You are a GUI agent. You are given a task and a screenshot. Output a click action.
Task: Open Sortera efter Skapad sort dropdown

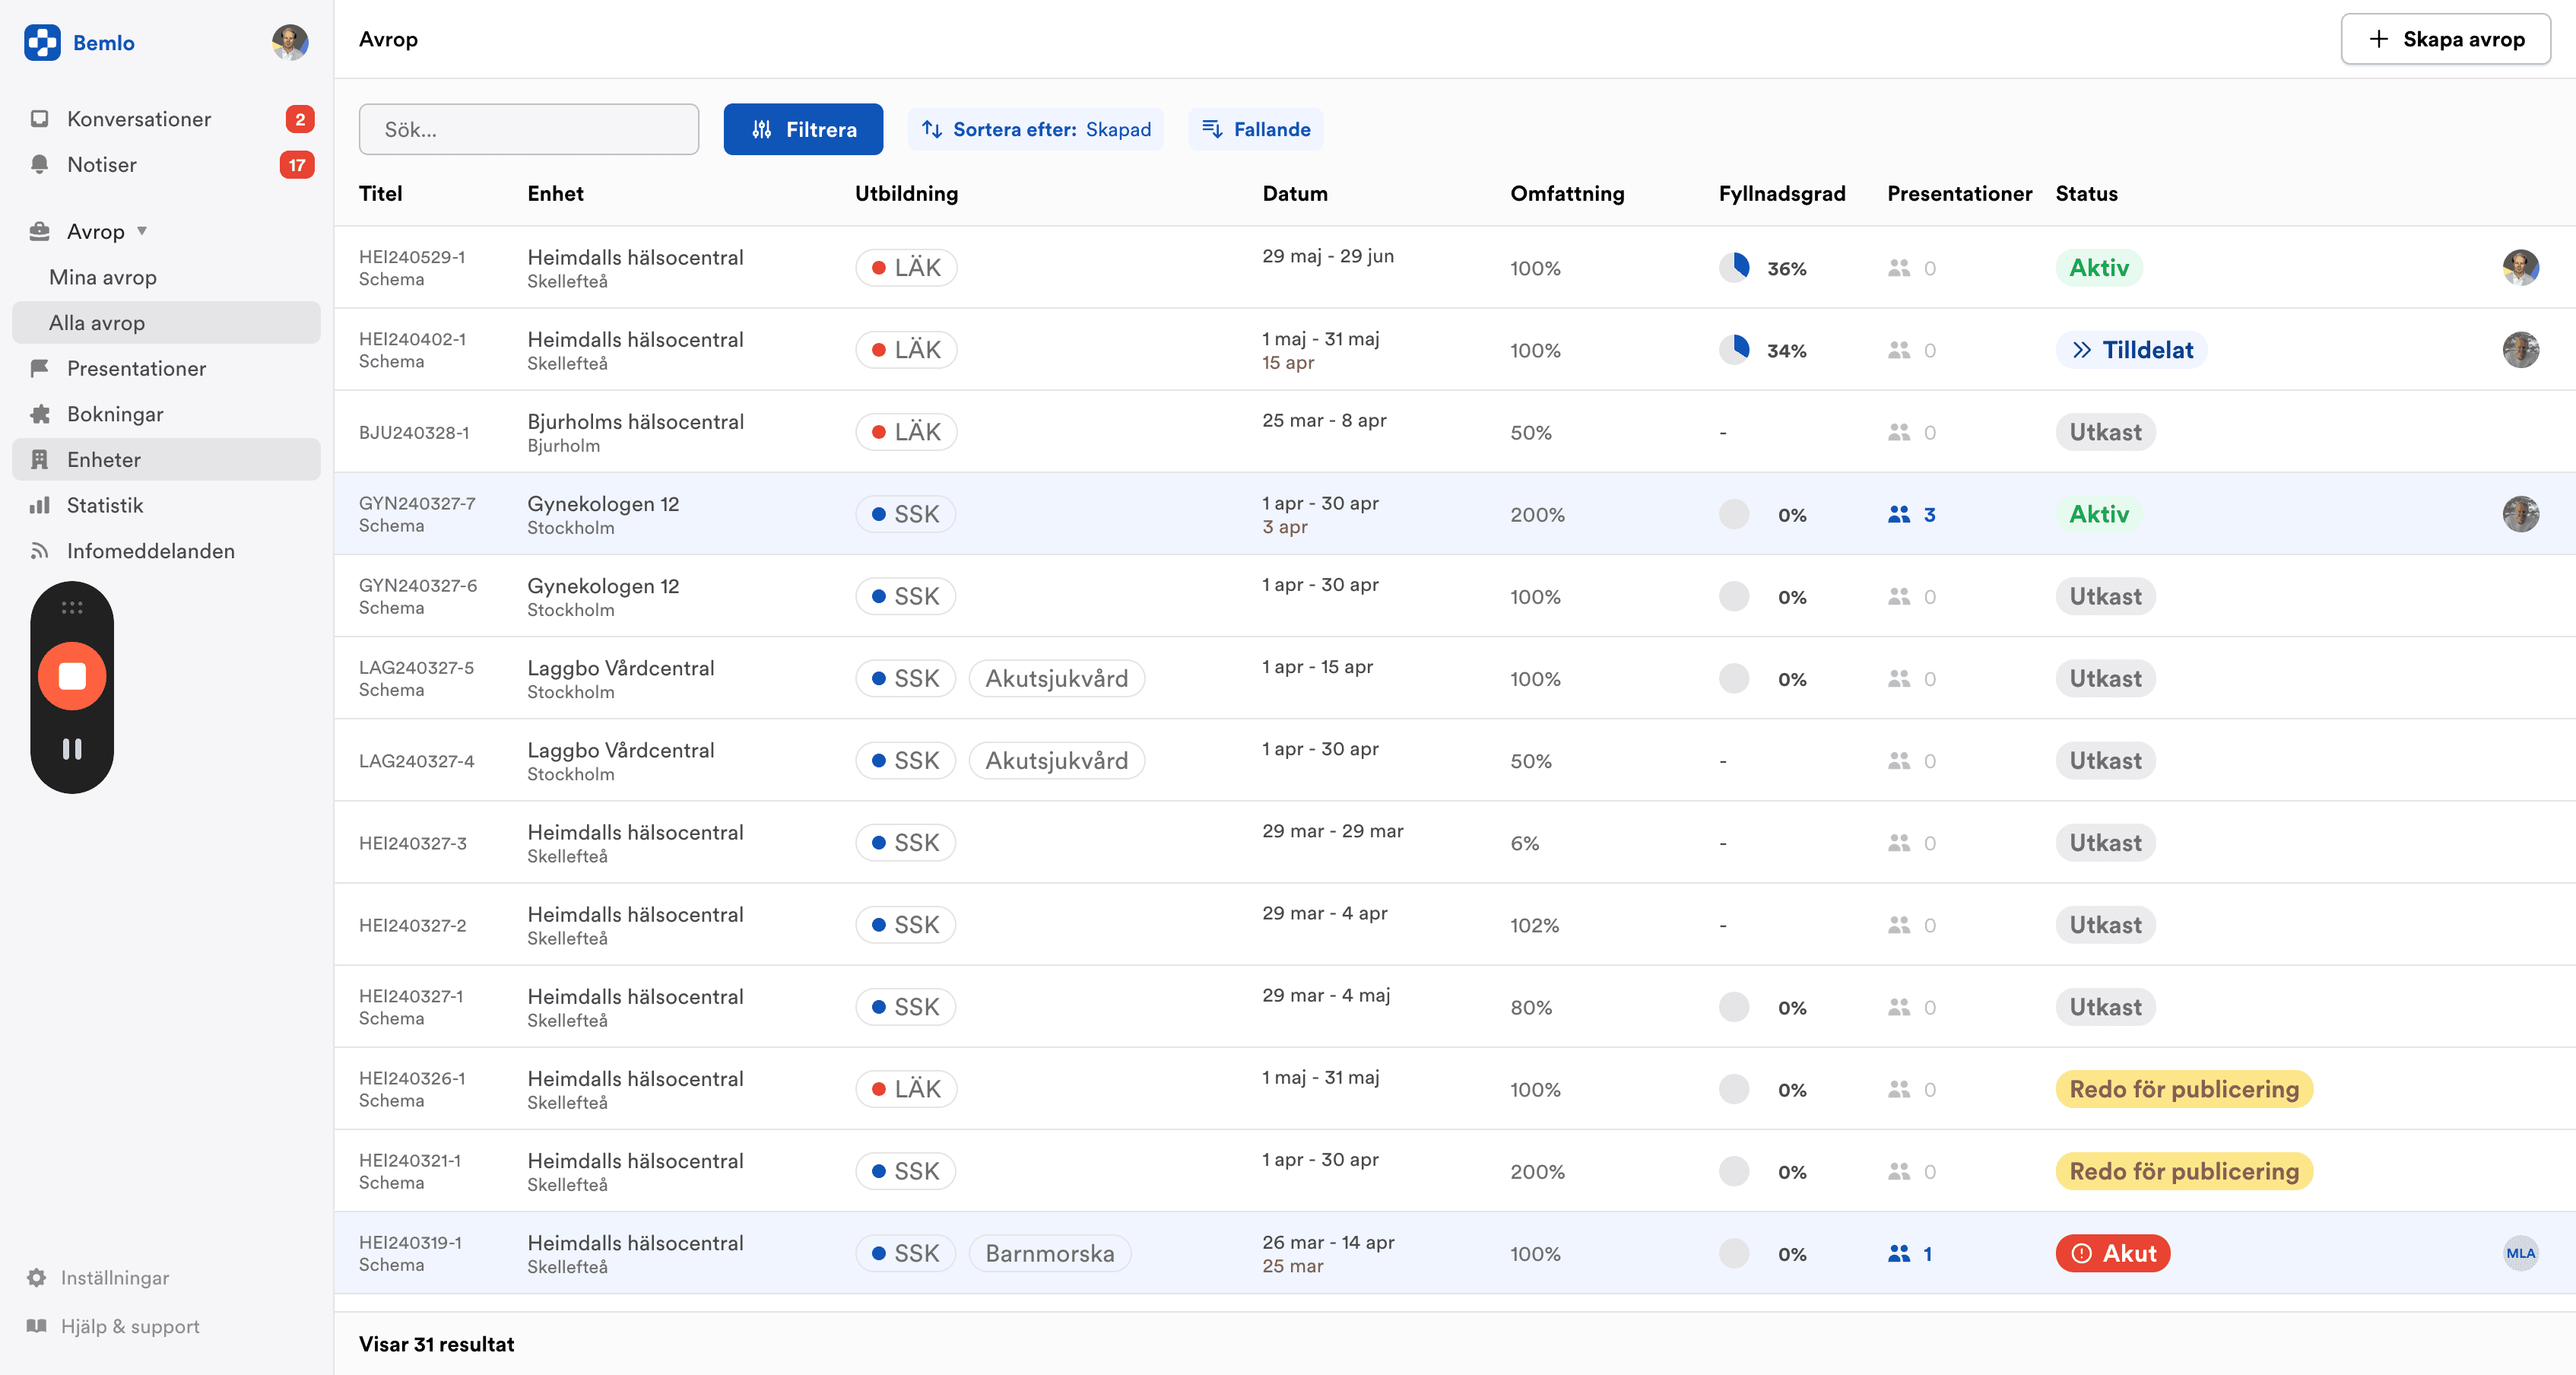pos(1036,129)
